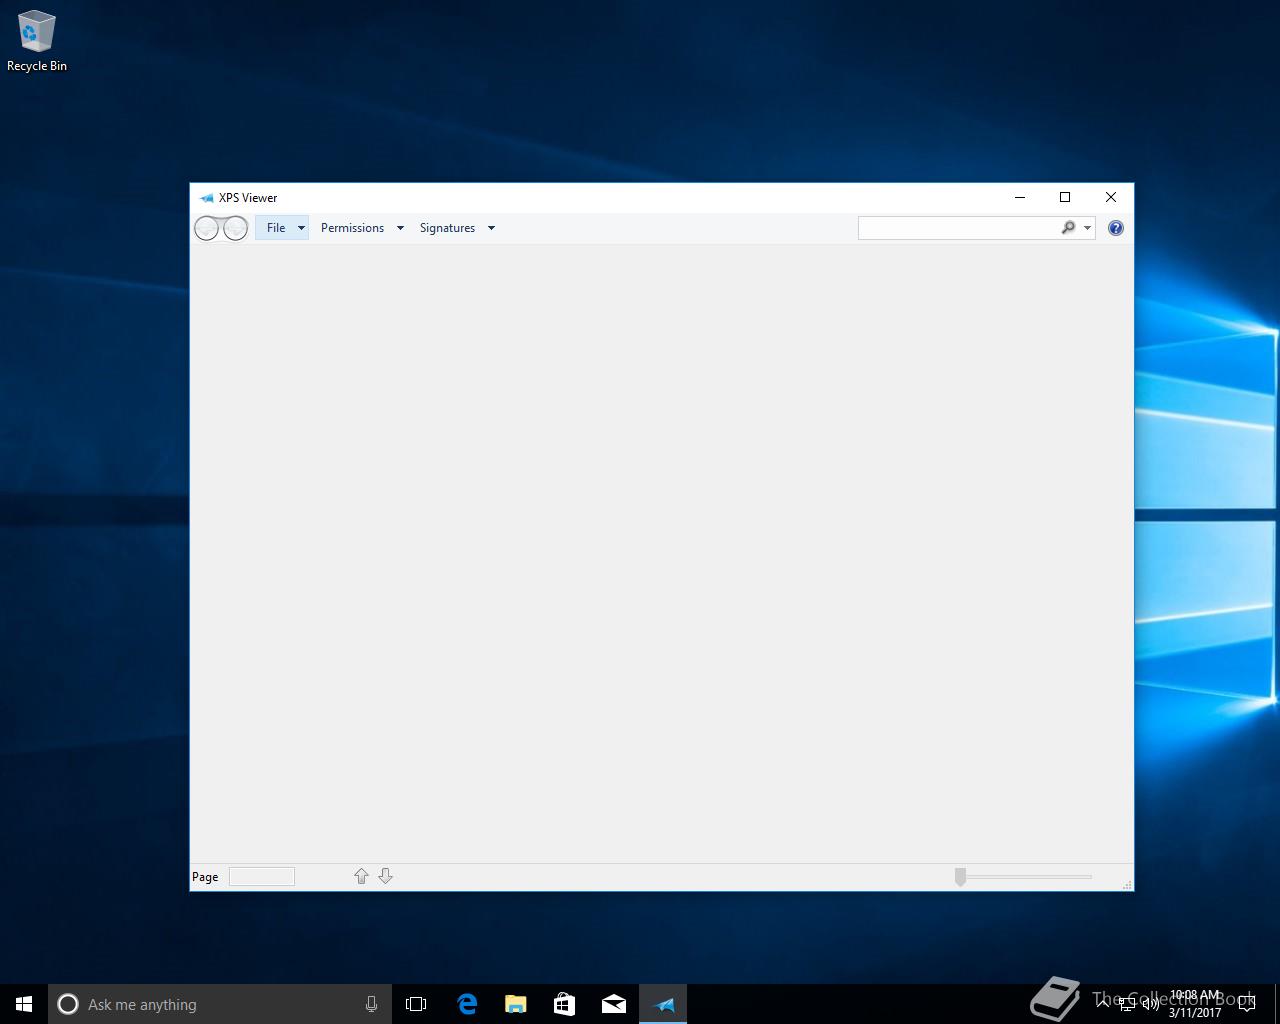Maximize the XPS Viewer window
Viewport: 1280px width, 1024px height.
[1065, 197]
